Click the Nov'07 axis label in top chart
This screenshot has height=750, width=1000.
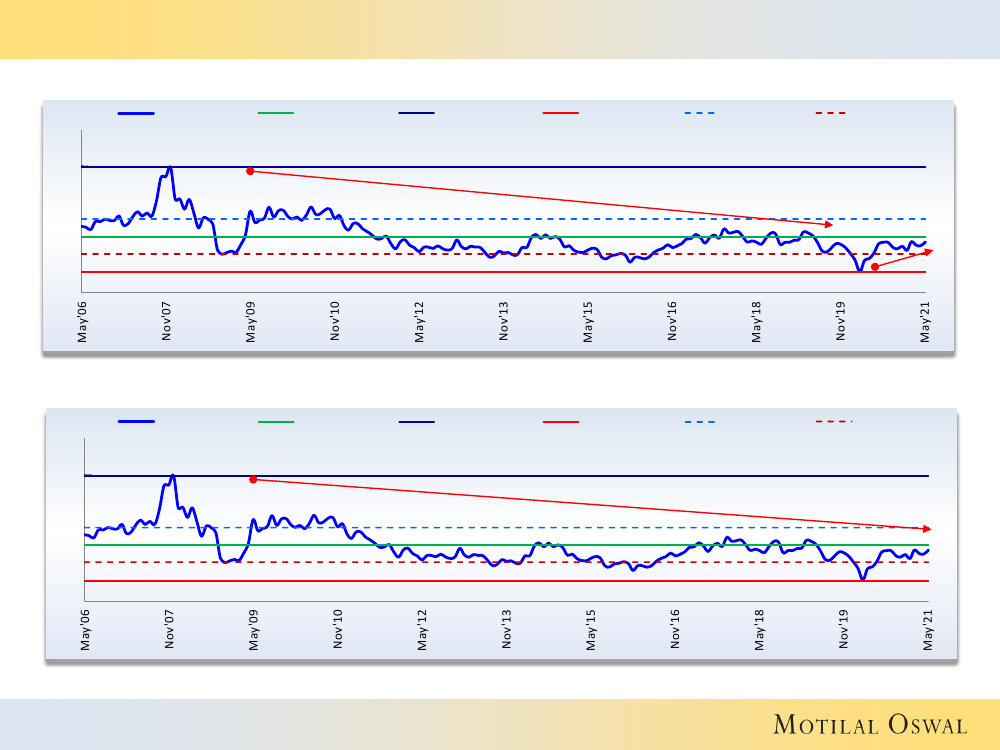[166, 322]
